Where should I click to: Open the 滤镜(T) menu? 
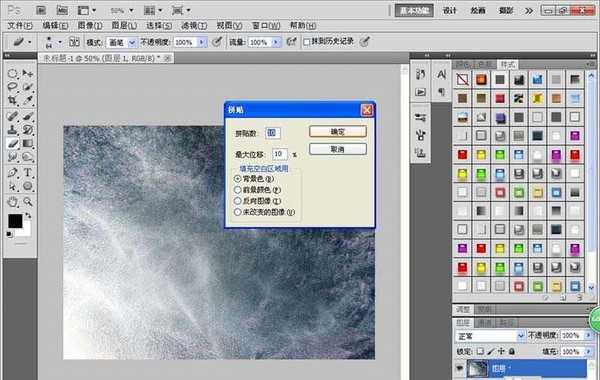194,26
